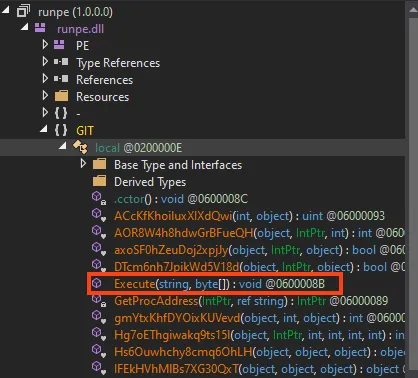Expand the Resources folder
418x378 pixels.
(45, 95)
